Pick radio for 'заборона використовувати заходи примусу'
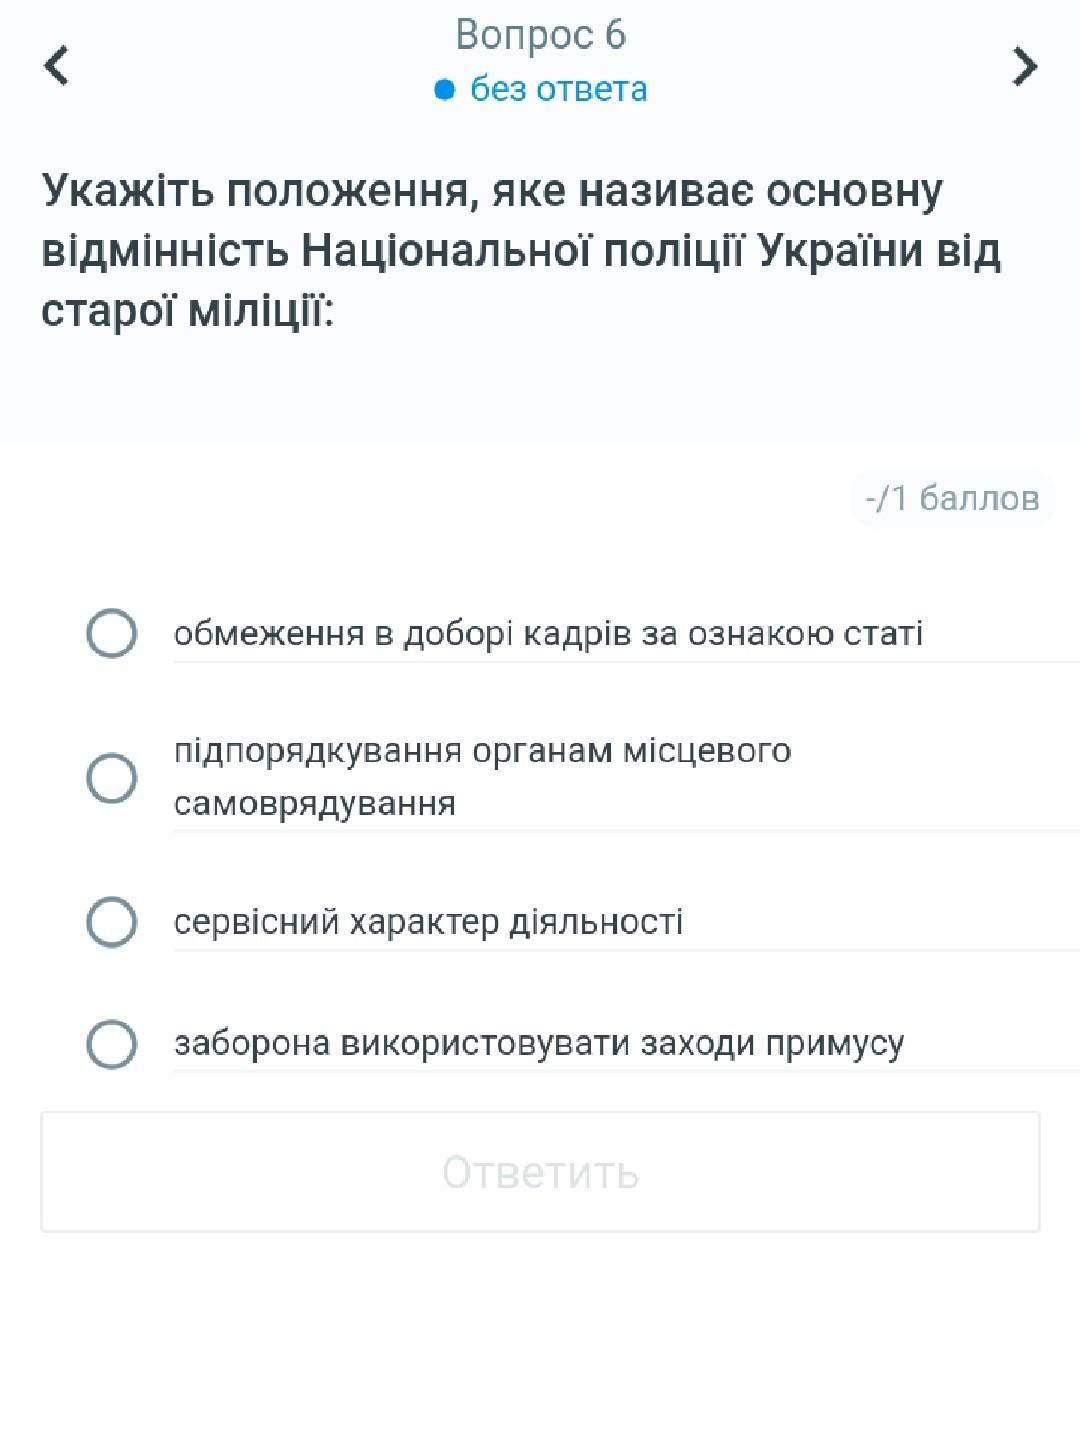 click(112, 1044)
